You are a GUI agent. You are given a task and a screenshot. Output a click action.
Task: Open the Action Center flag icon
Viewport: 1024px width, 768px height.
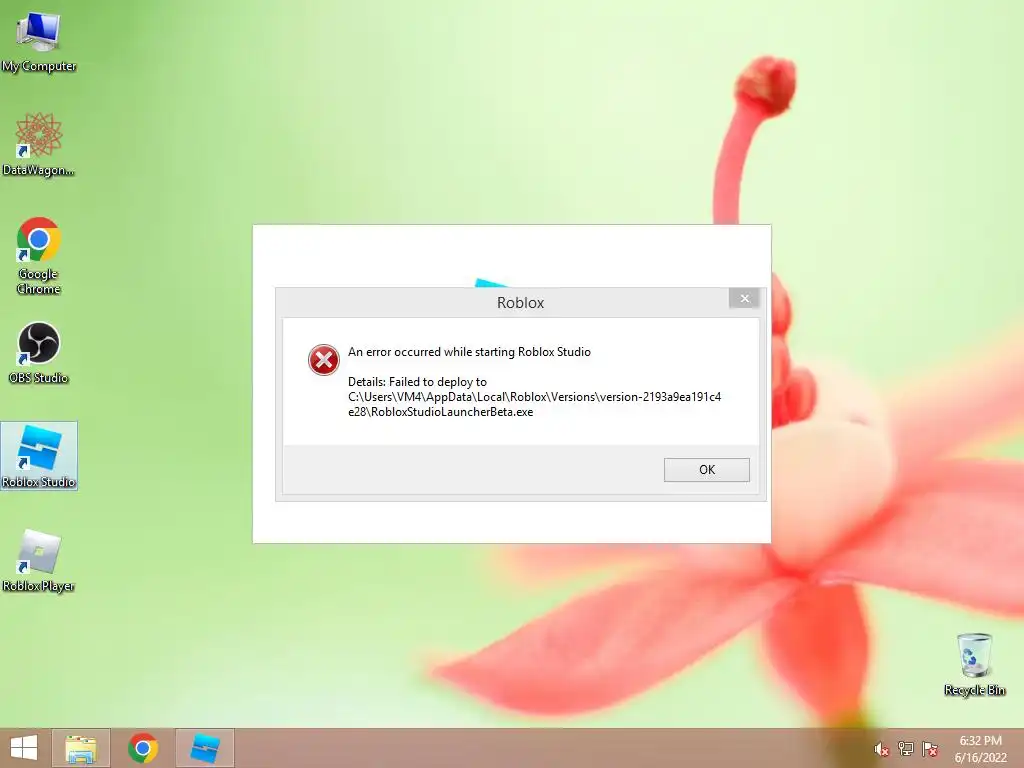[930, 748]
